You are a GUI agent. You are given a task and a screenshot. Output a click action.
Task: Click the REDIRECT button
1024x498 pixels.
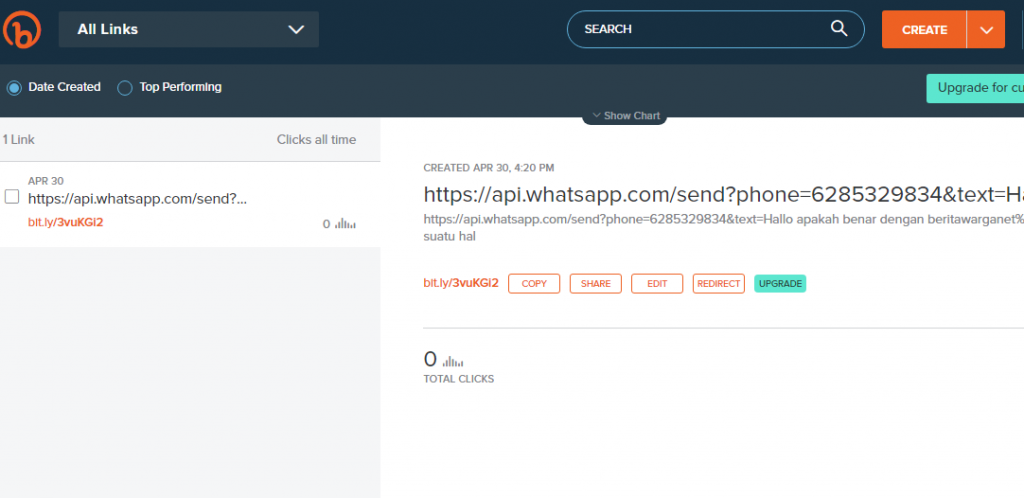pos(719,284)
